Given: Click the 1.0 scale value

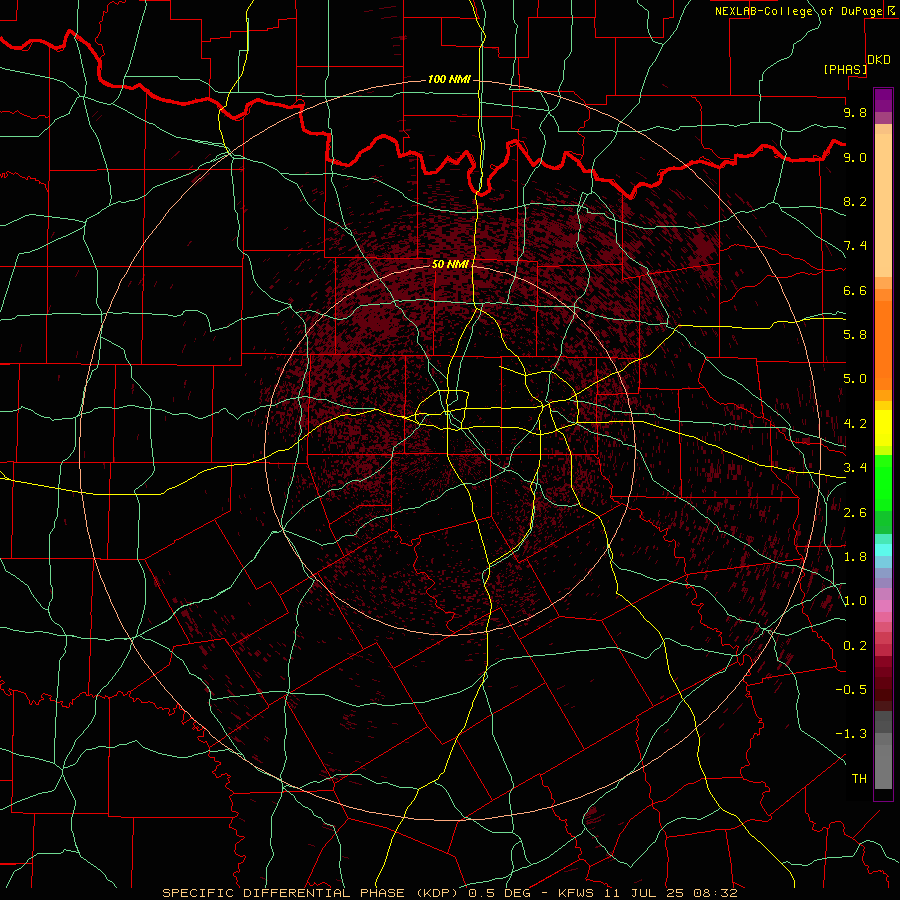Looking at the screenshot, I should click(855, 601).
